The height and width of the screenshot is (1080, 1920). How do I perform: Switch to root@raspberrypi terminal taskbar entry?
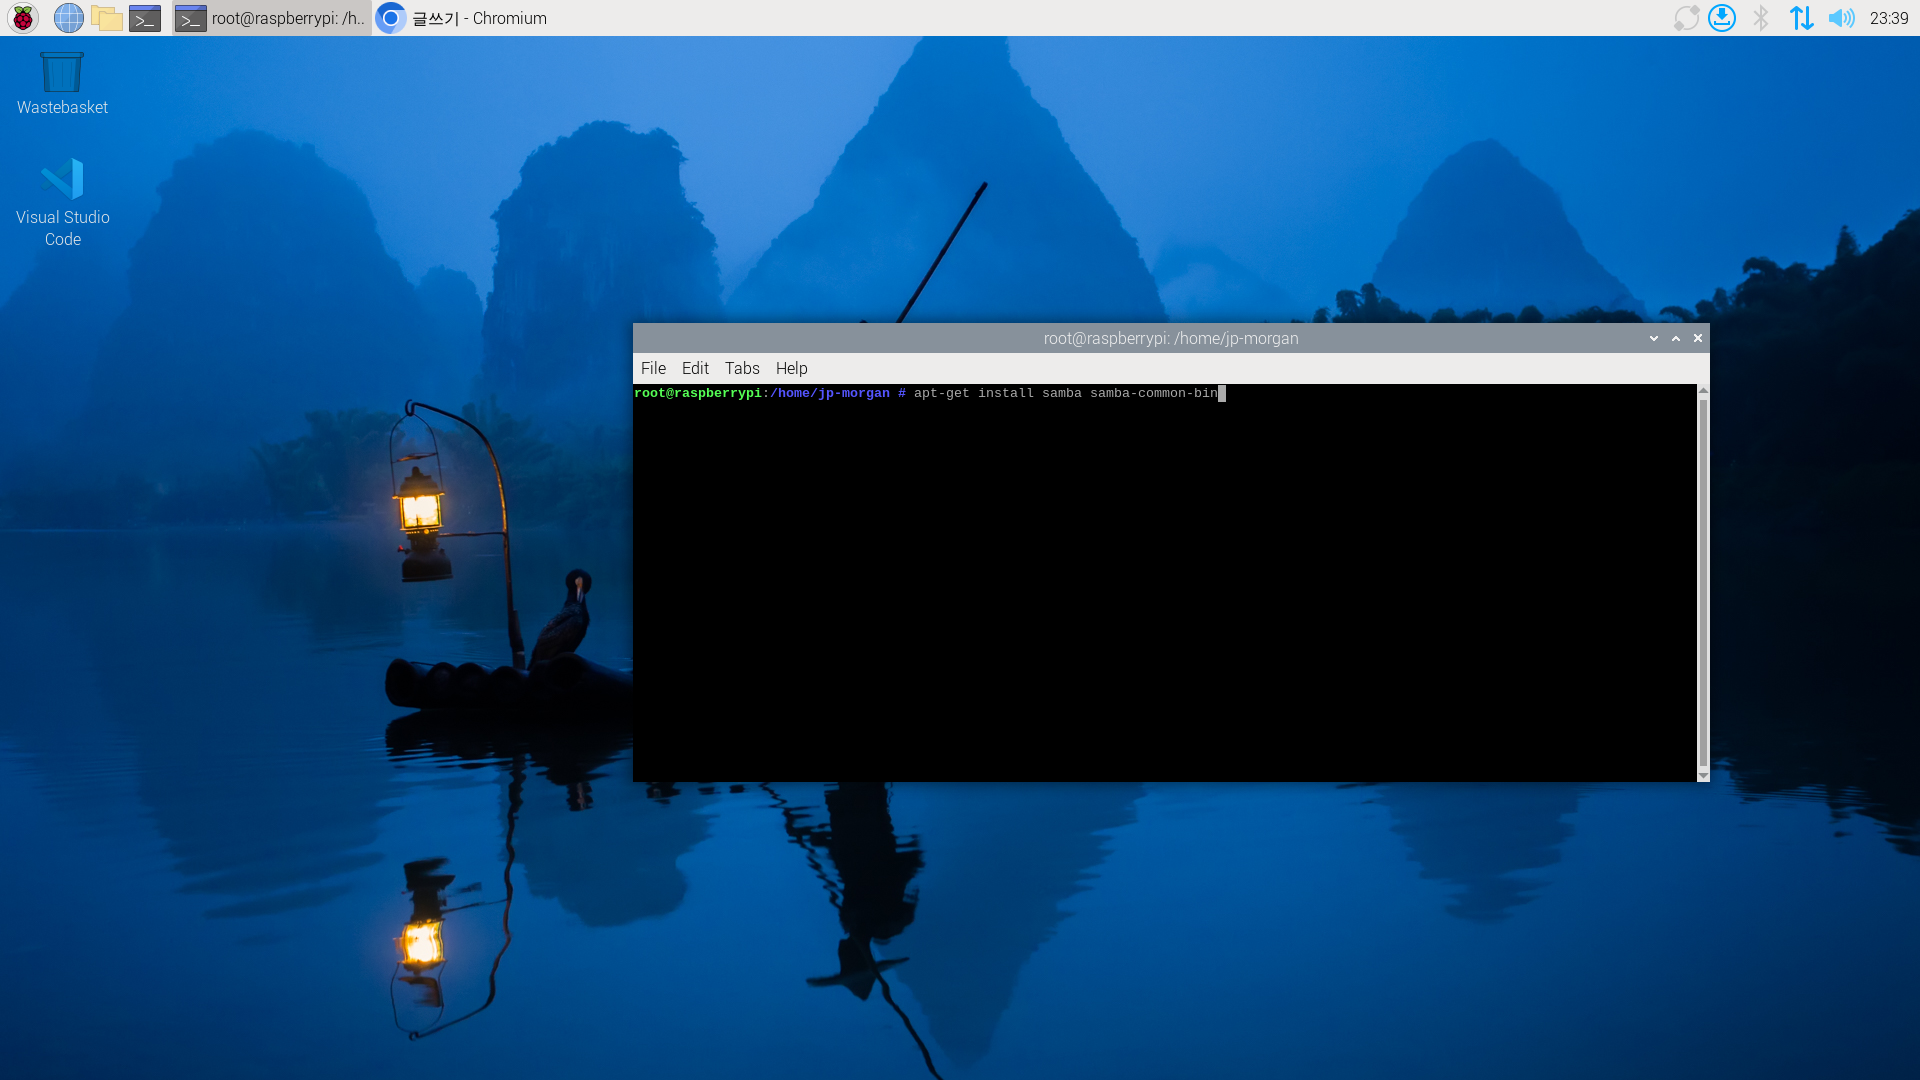pos(271,18)
